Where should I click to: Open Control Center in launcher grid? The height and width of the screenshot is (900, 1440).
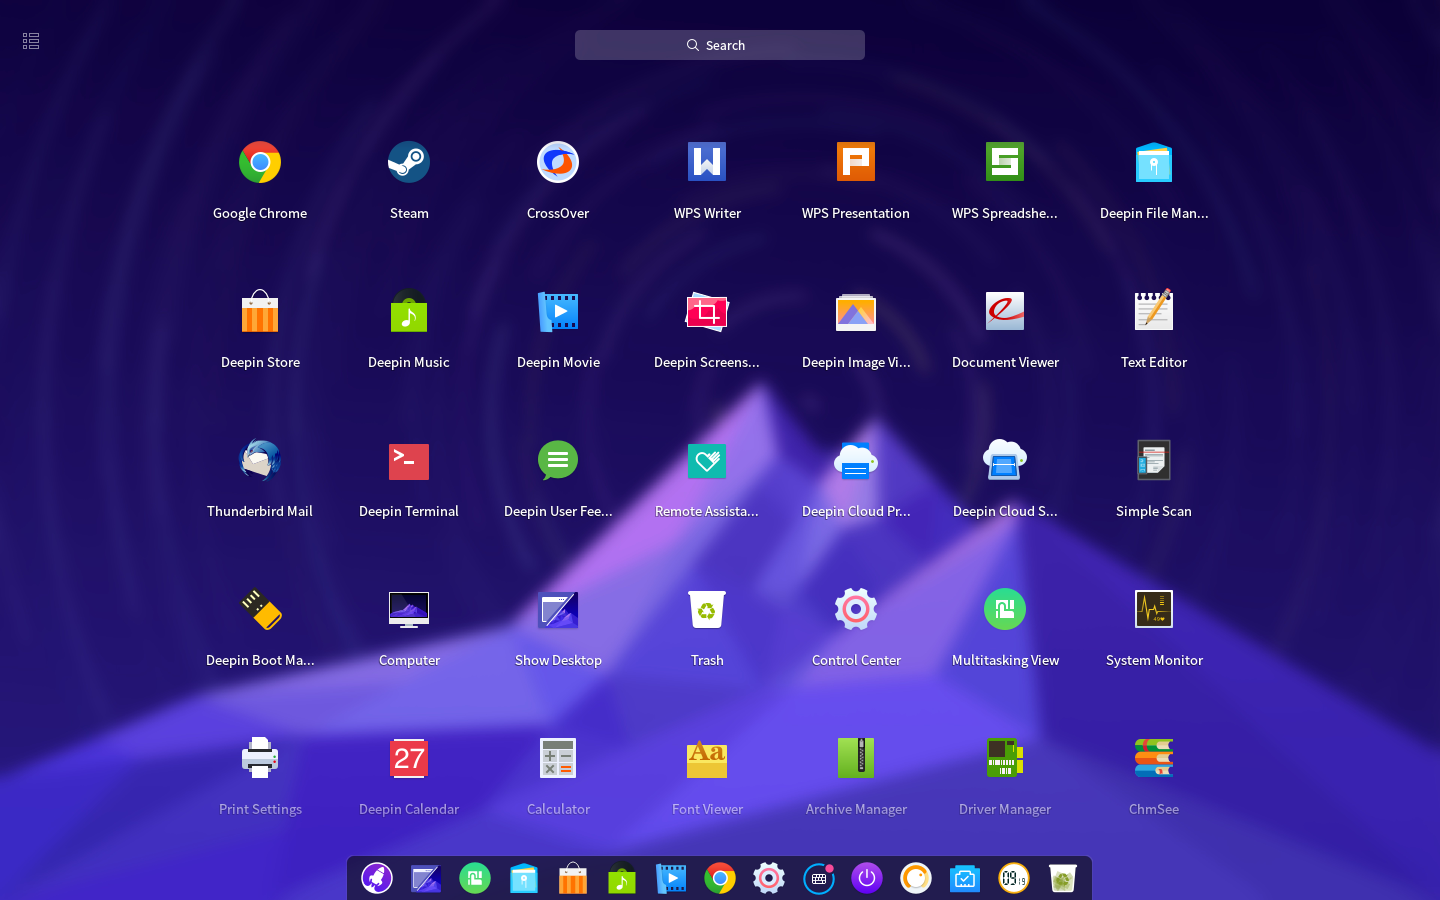tap(856, 609)
